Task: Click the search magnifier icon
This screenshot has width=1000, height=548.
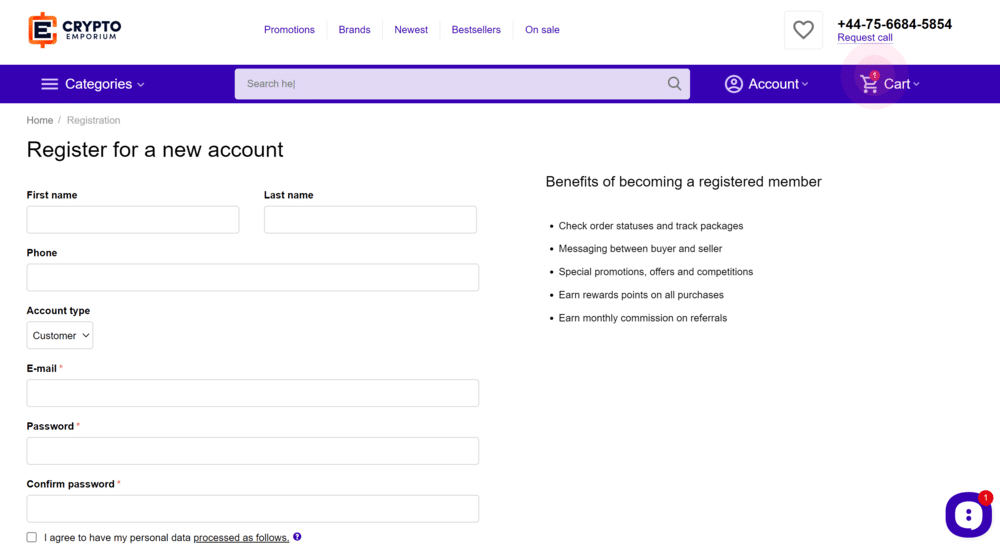Action: (674, 84)
